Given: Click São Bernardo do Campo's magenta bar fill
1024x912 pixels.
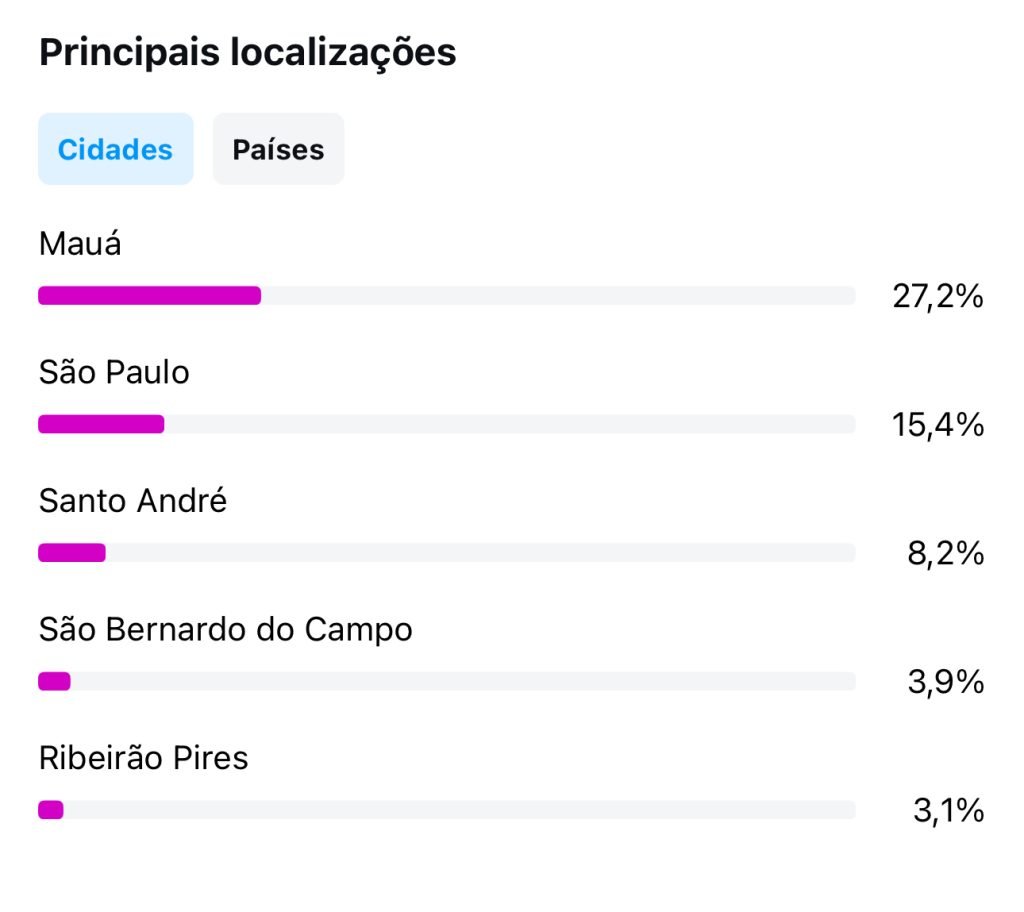Looking at the screenshot, I should point(54,681).
